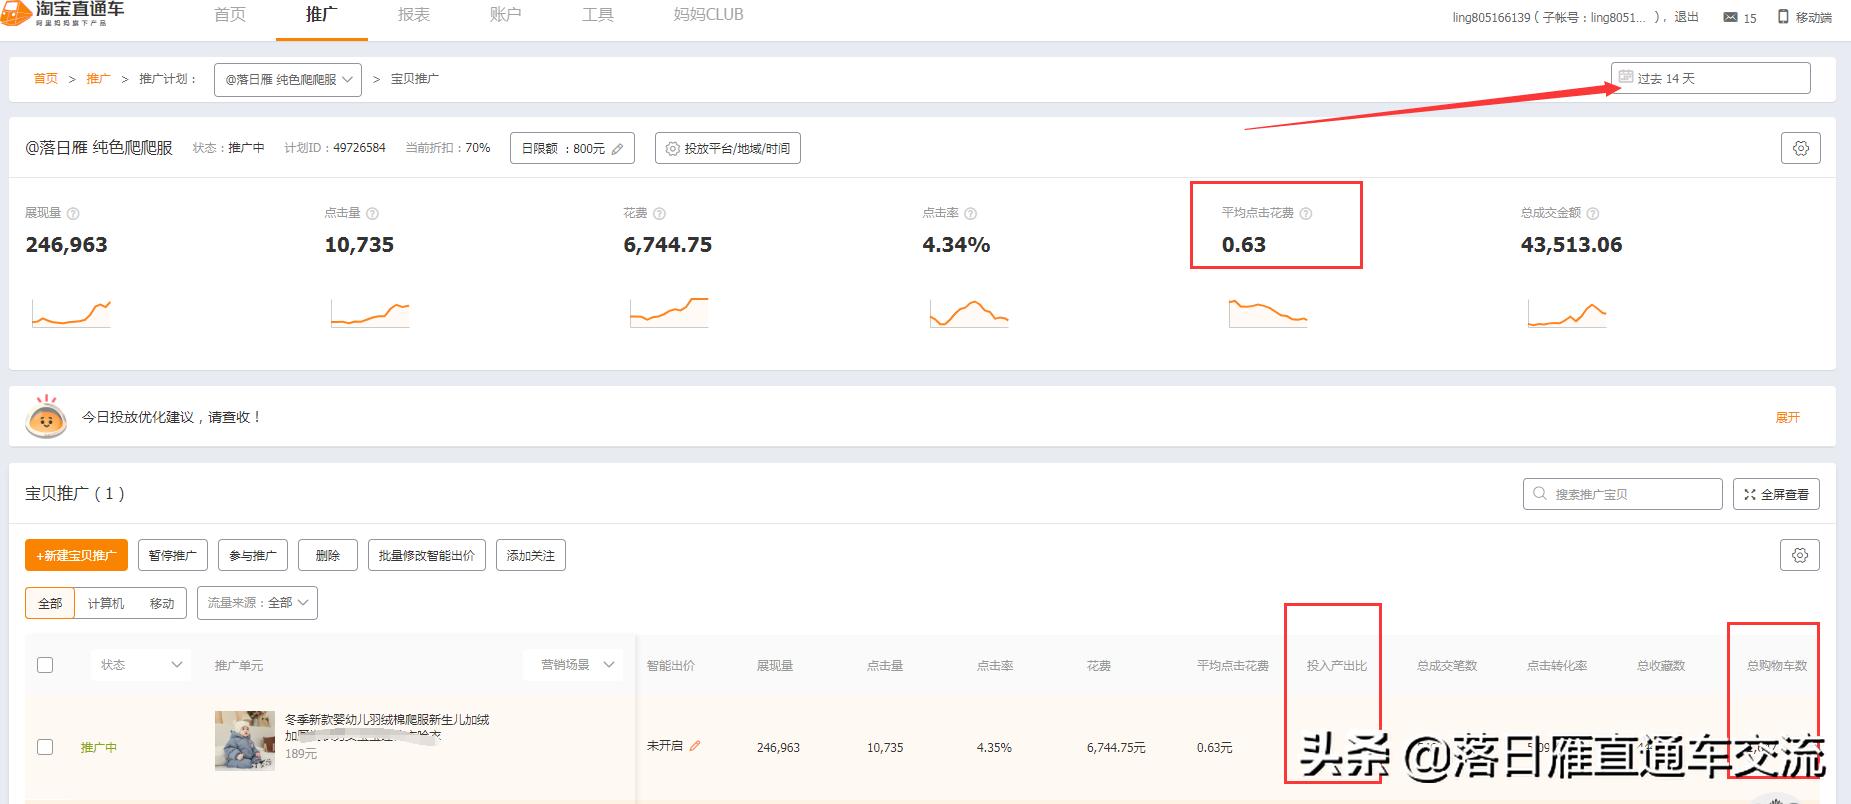Tick the select-all checkbox in table header

(x=45, y=665)
